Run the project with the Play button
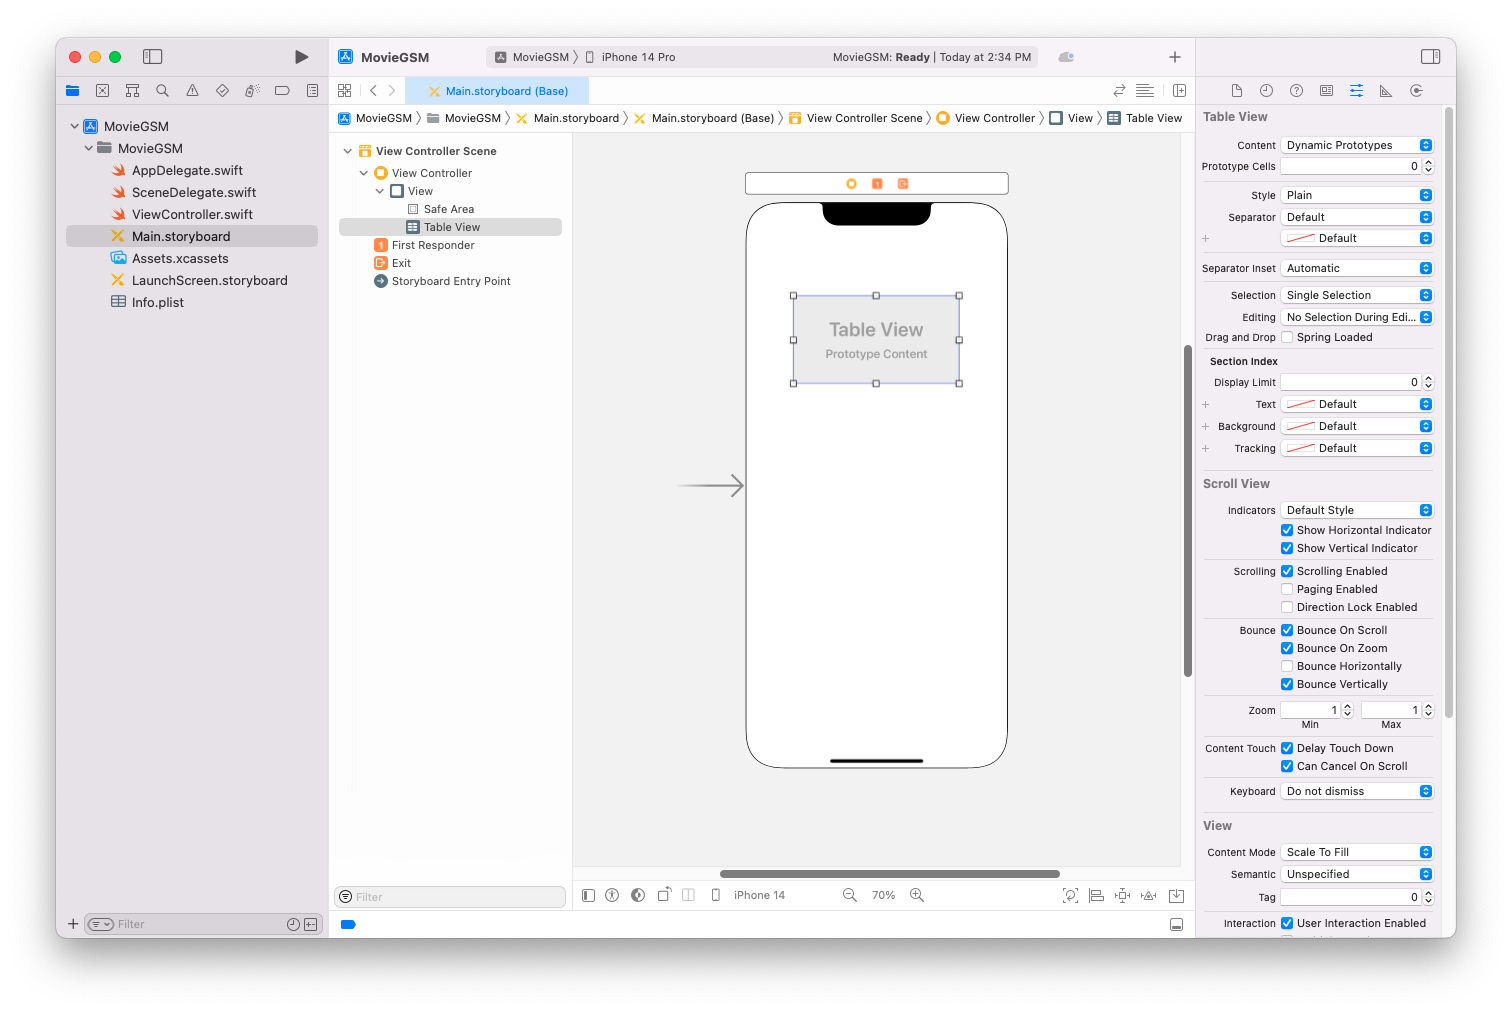This screenshot has width=1512, height=1012. 301,57
